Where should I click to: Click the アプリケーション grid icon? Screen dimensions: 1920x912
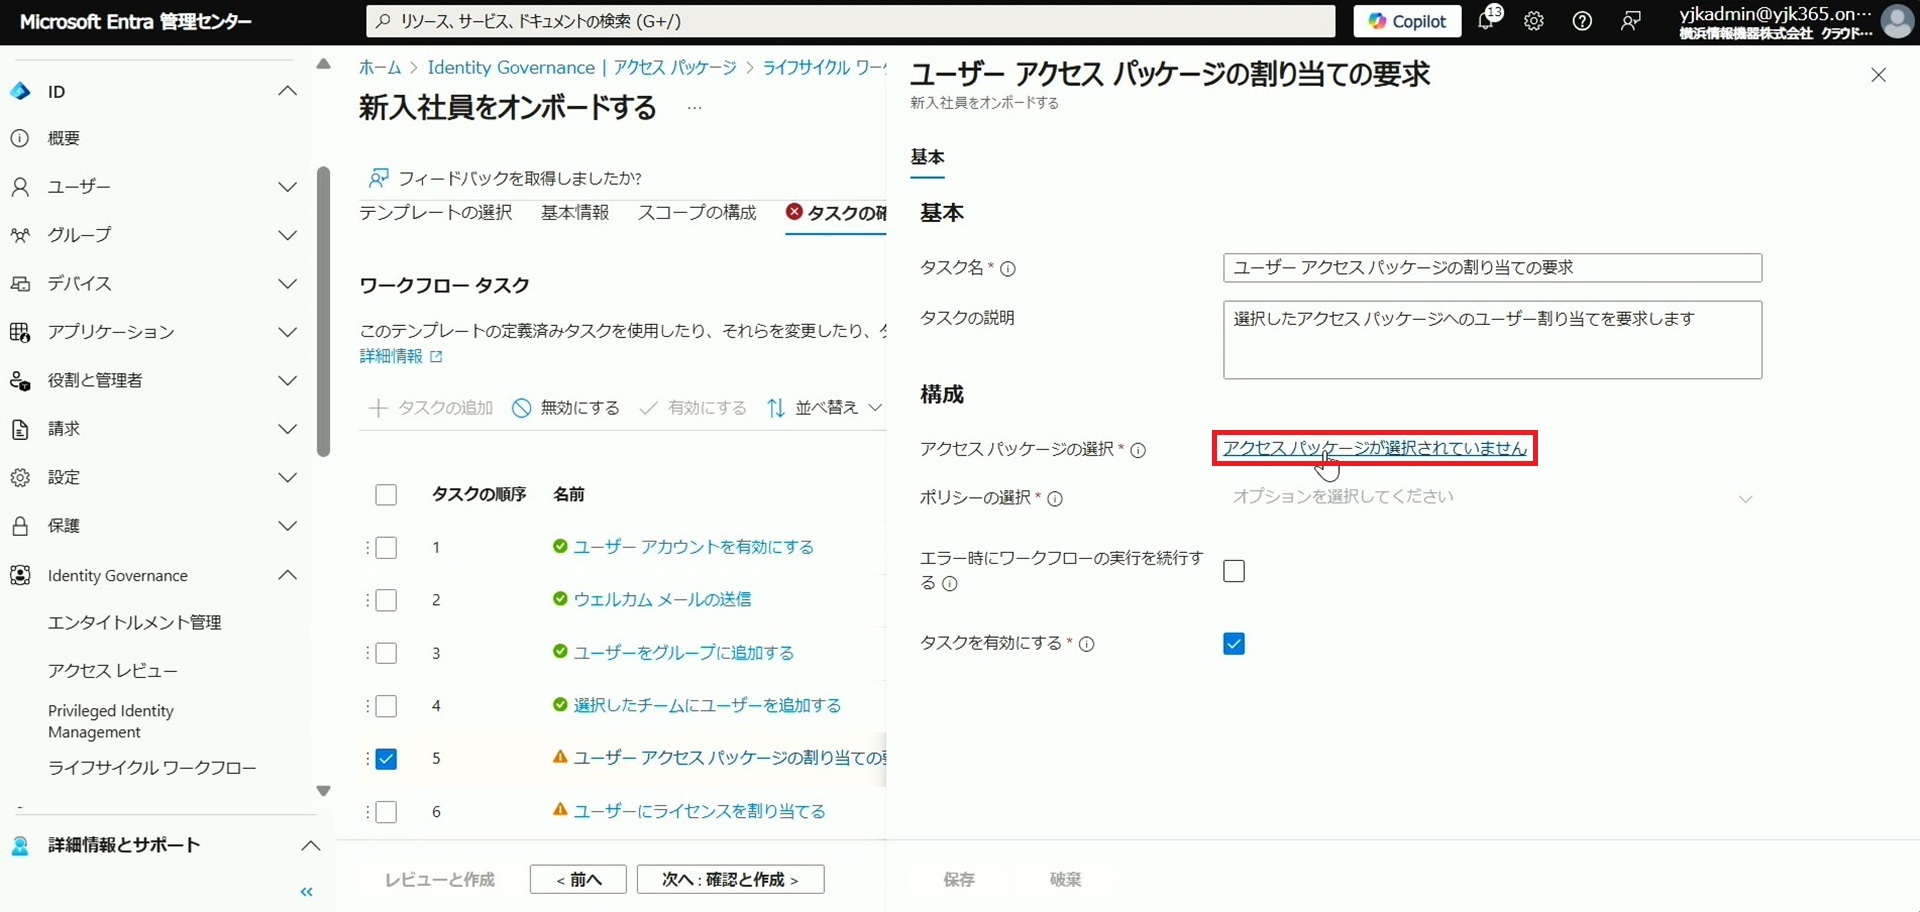click(20, 332)
